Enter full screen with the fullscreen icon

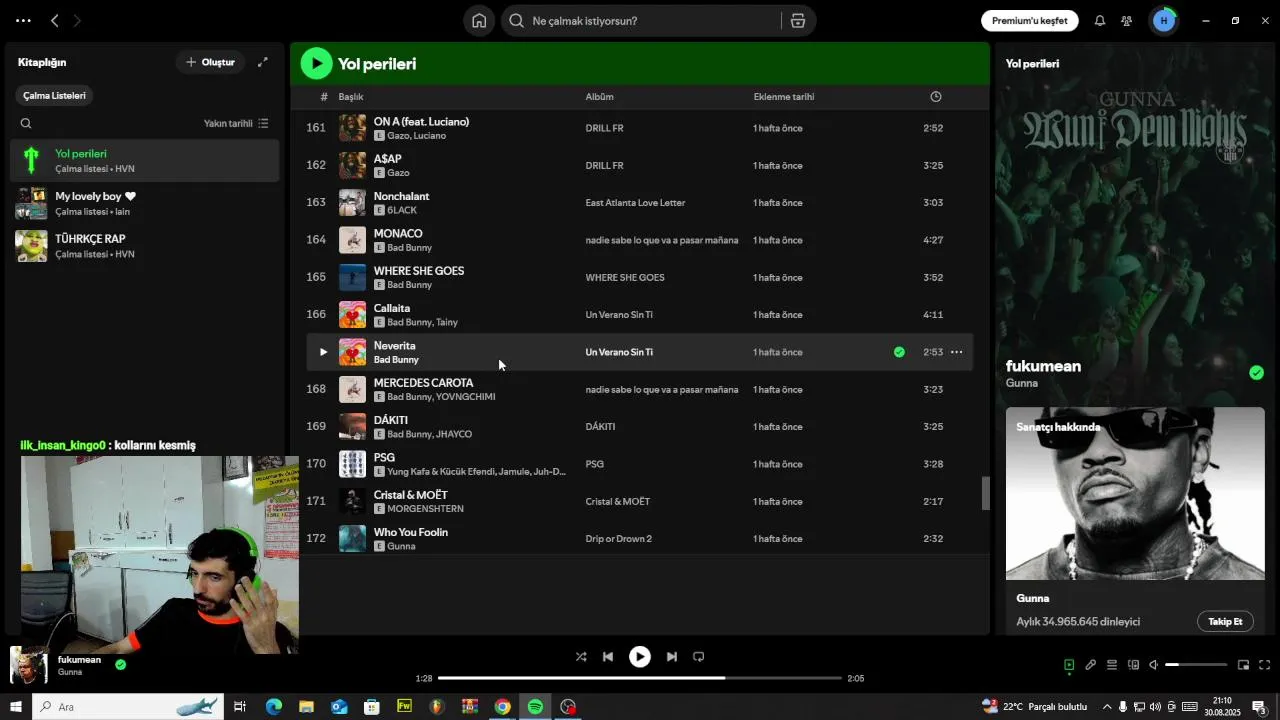(1264, 665)
